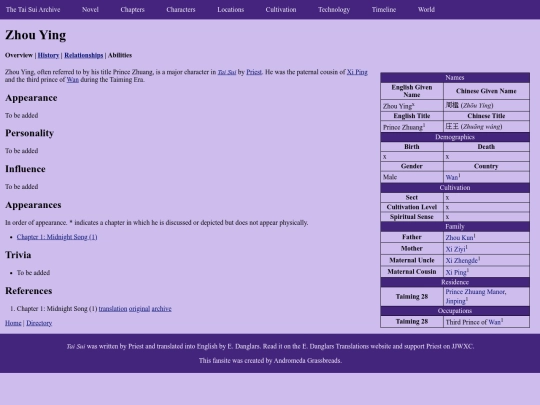
Task: Switch to the Relationships subpage
Action: tap(84, 55)
